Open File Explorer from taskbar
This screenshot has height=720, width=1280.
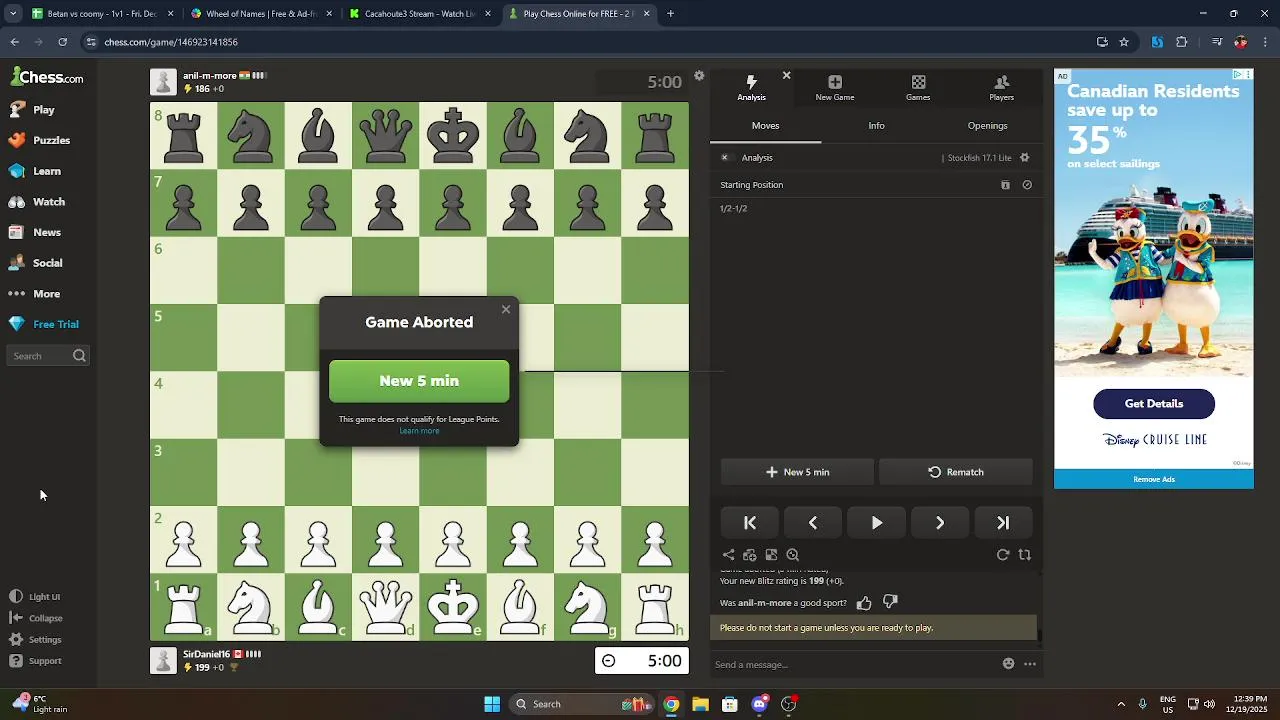point(700,704)
